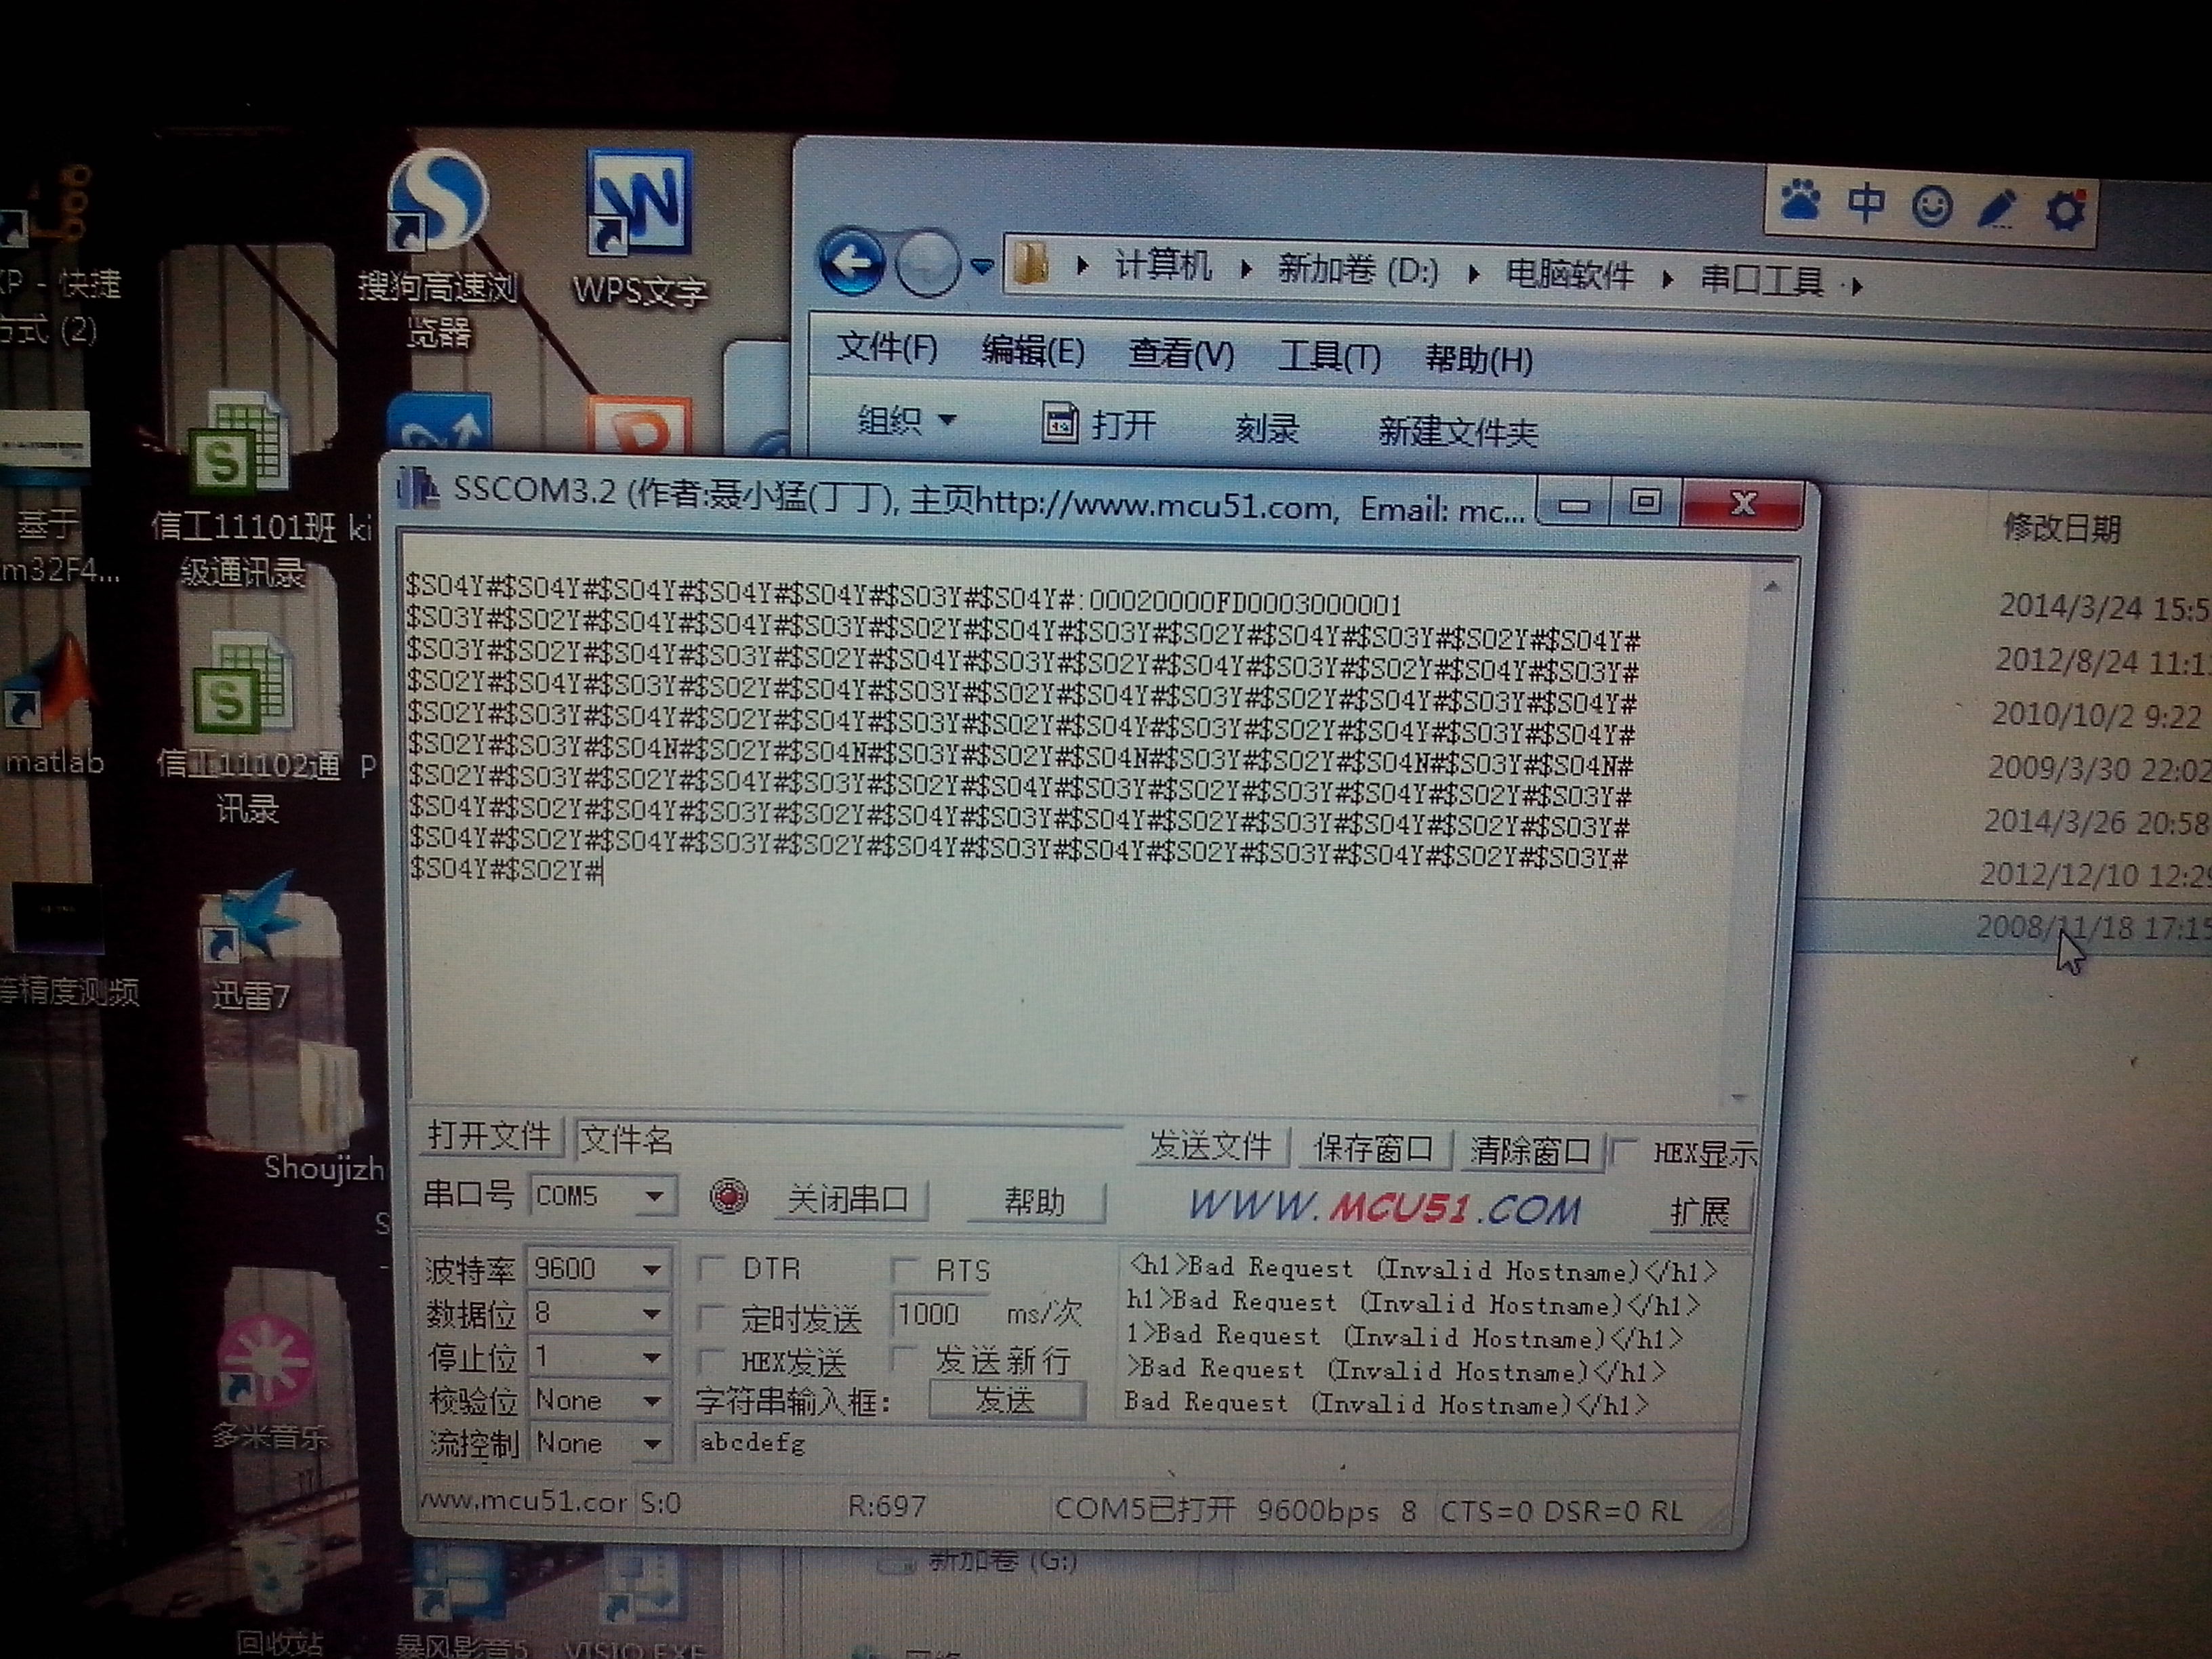Click the 1000 ms interval field

point(940,1313)
